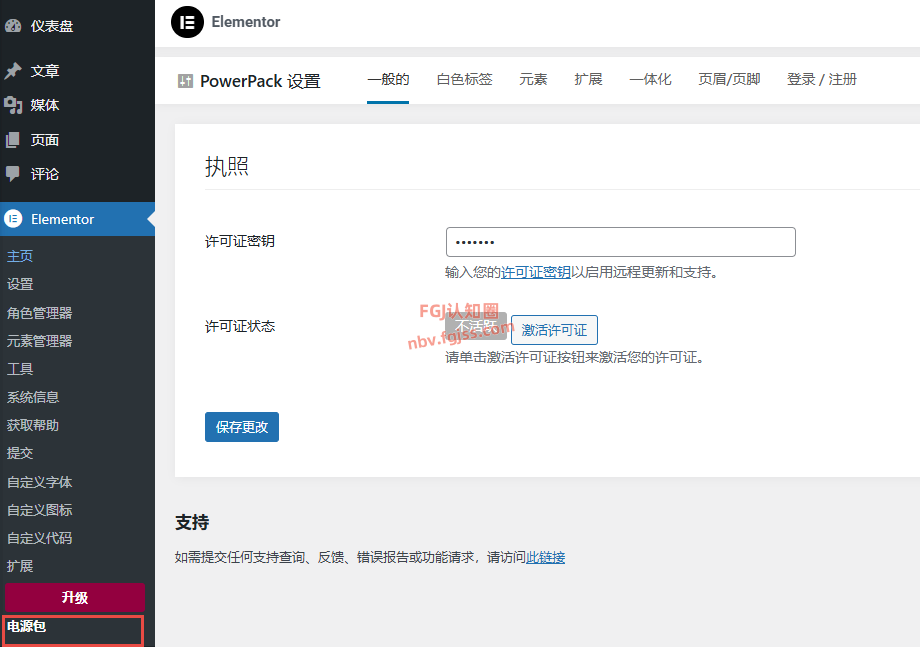Click the 请单击激活许可证按钮 hint text
Viewport: 920px width, 647px height.
pyautogui.click(x=574, y=357)
